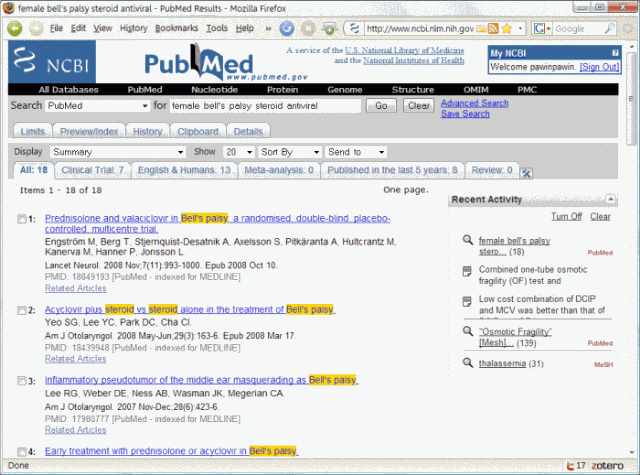Collapse the Recent Activity panel
The image size is (640, 475).
pyautogui.click(x=611, y=199)
